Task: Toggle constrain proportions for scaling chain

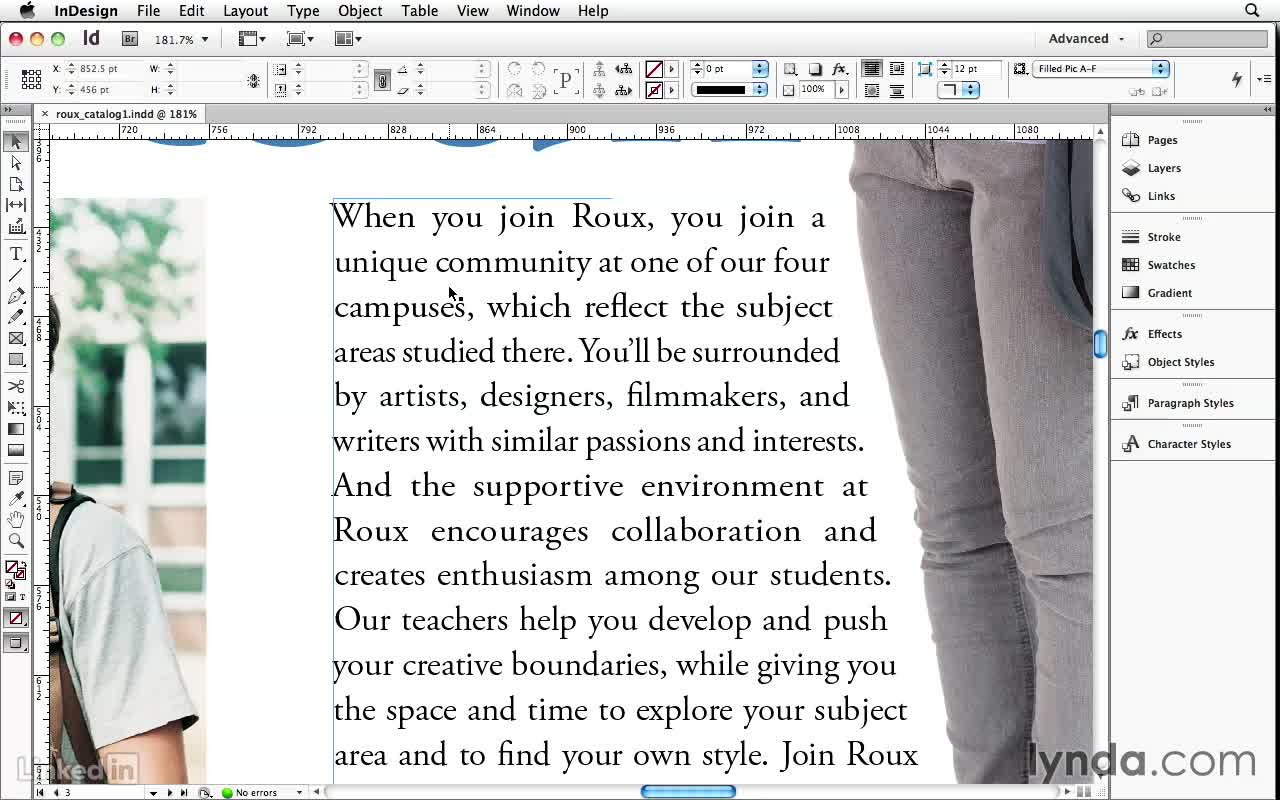Action: (x=382, y=80)
